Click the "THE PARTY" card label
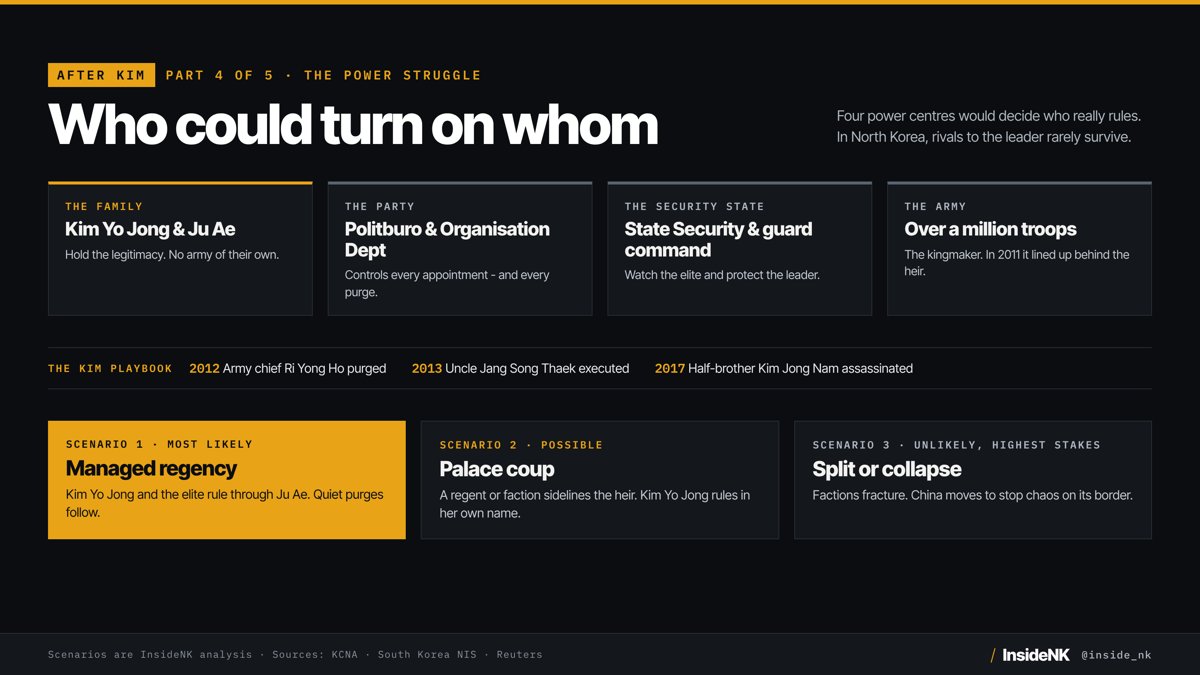The image size is (1200, 675). [380, 206]
